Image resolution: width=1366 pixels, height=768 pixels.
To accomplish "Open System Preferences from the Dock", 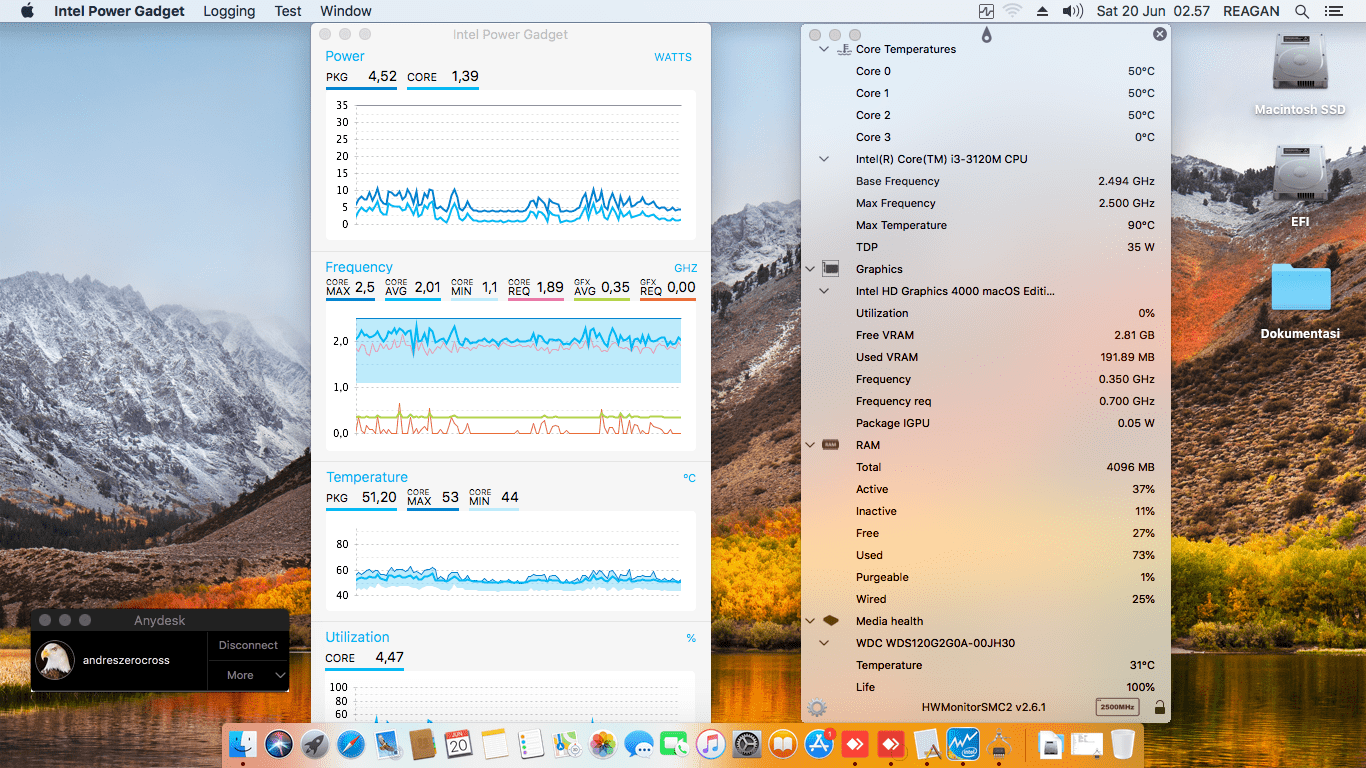I will 745,745.
